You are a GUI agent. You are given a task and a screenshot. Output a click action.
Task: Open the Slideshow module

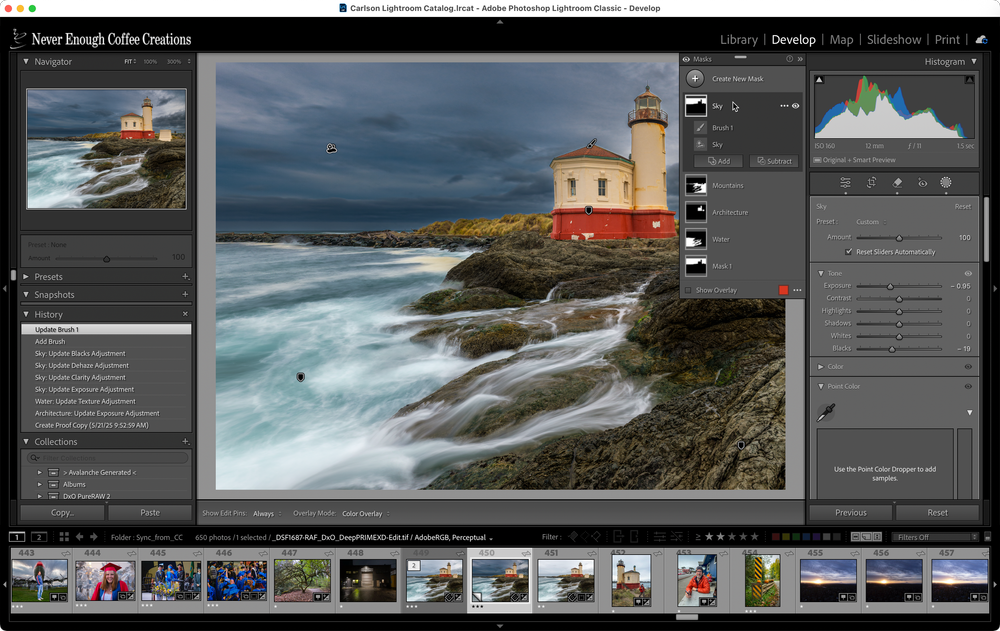(x=893, y=40)
